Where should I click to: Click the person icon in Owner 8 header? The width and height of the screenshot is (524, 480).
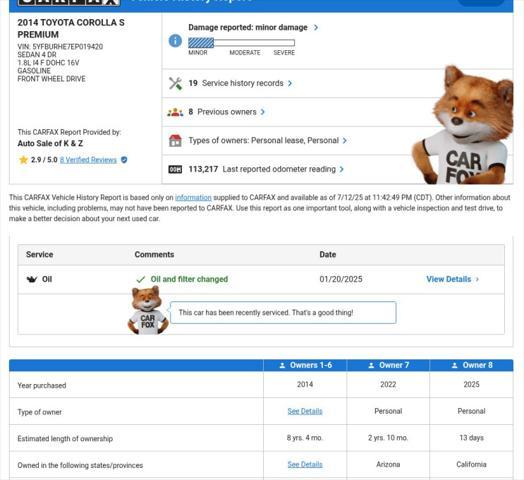454,365
